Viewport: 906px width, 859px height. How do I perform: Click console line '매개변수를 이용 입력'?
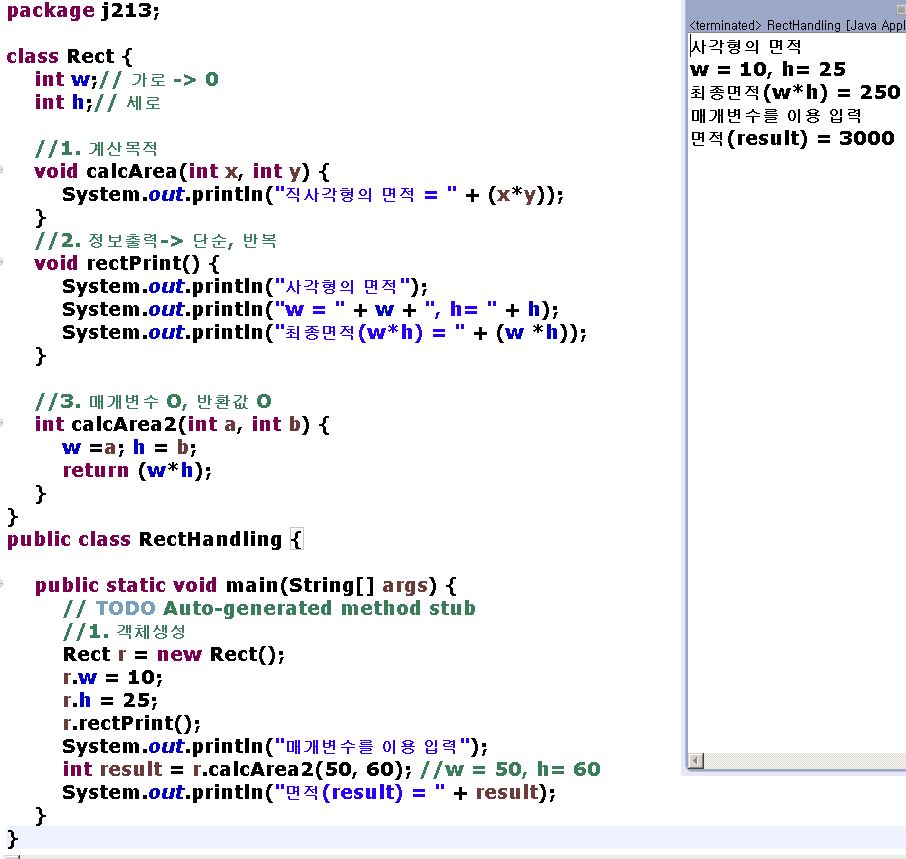coord(776,116)
